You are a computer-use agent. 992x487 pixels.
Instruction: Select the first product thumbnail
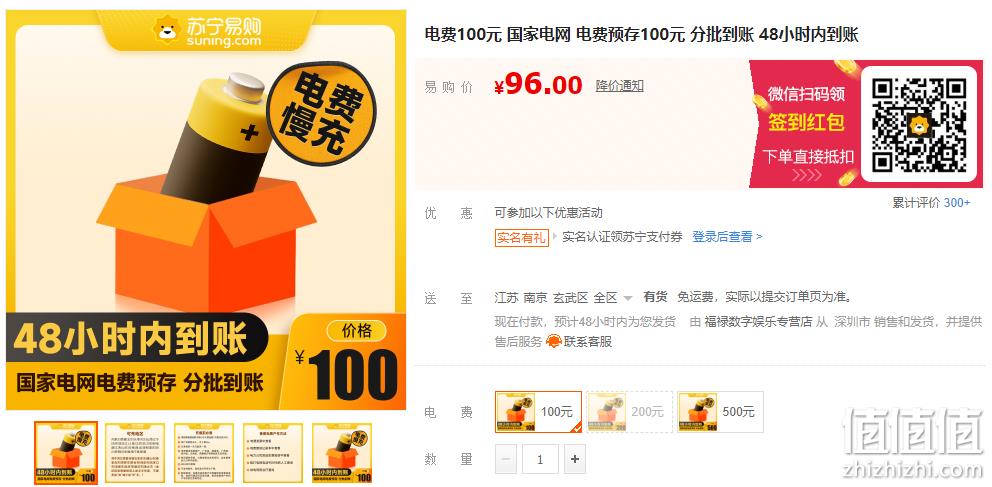[66, 453]
